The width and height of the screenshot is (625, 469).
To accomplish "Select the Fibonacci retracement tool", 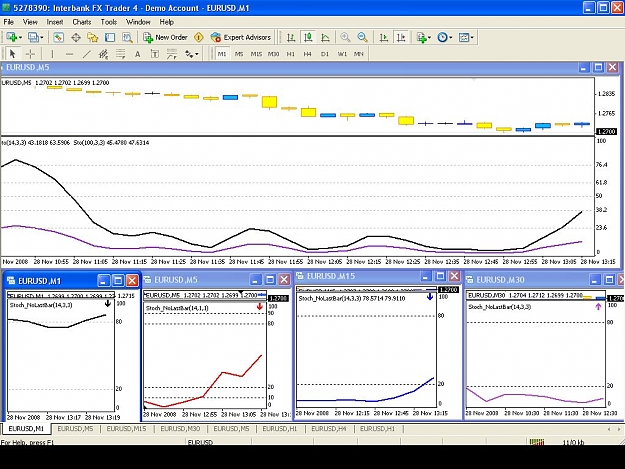I will [120, 54].
